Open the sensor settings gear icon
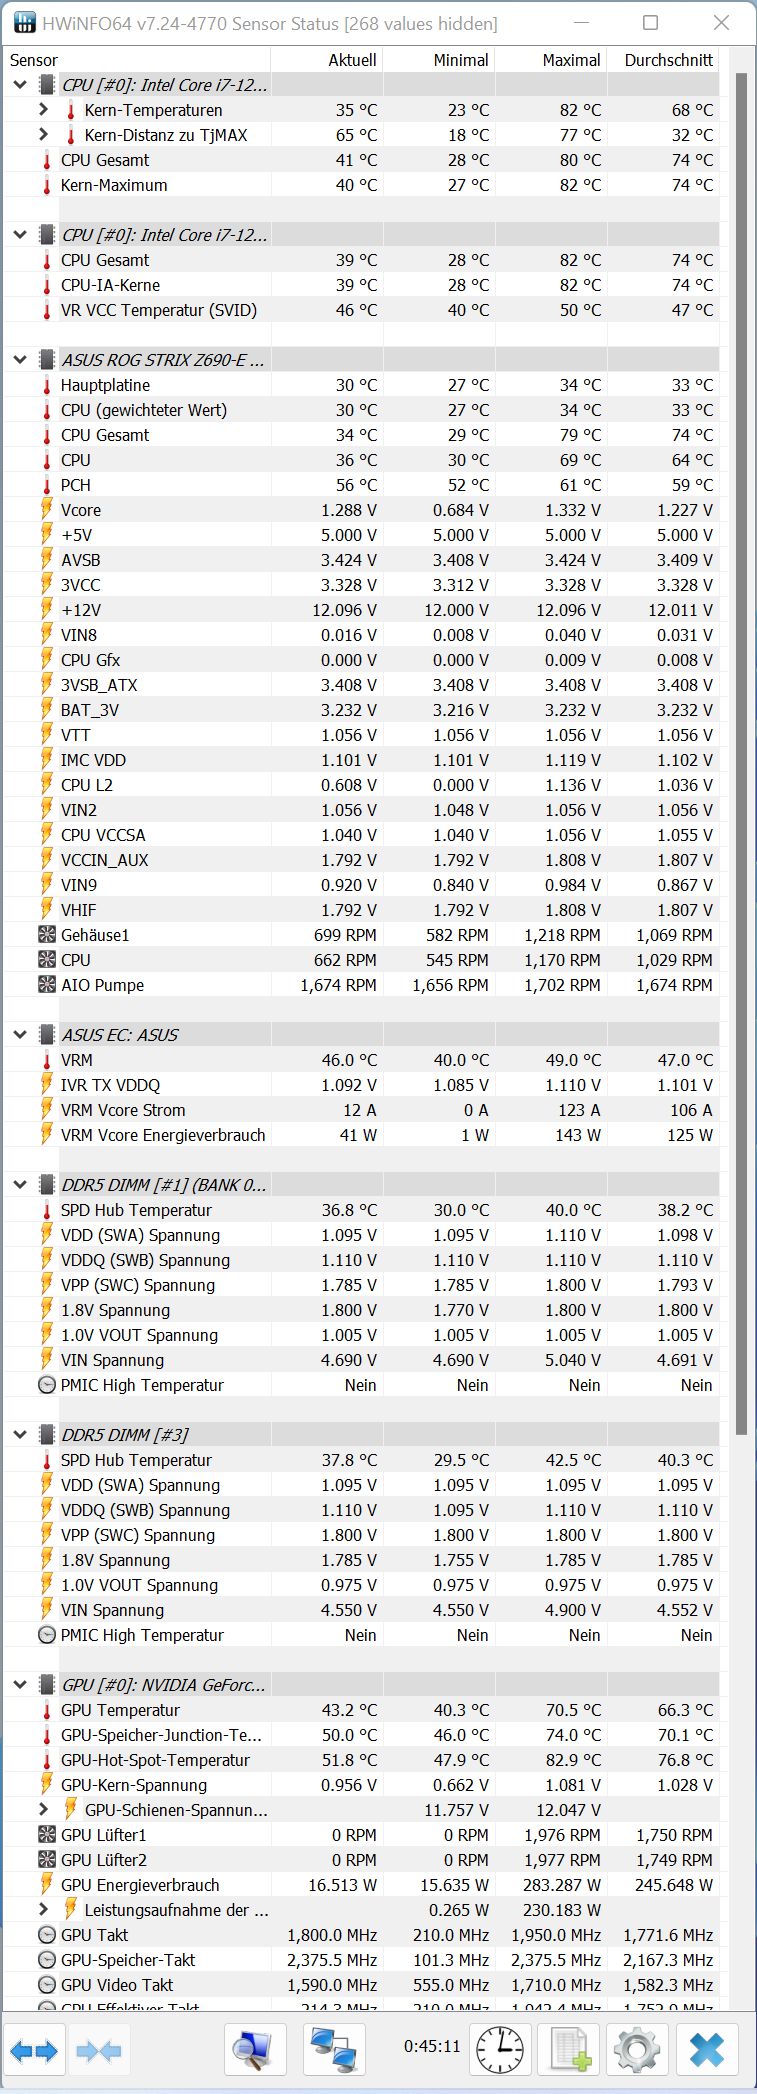The image size is (757, 2094). [x=637, y=2051]
